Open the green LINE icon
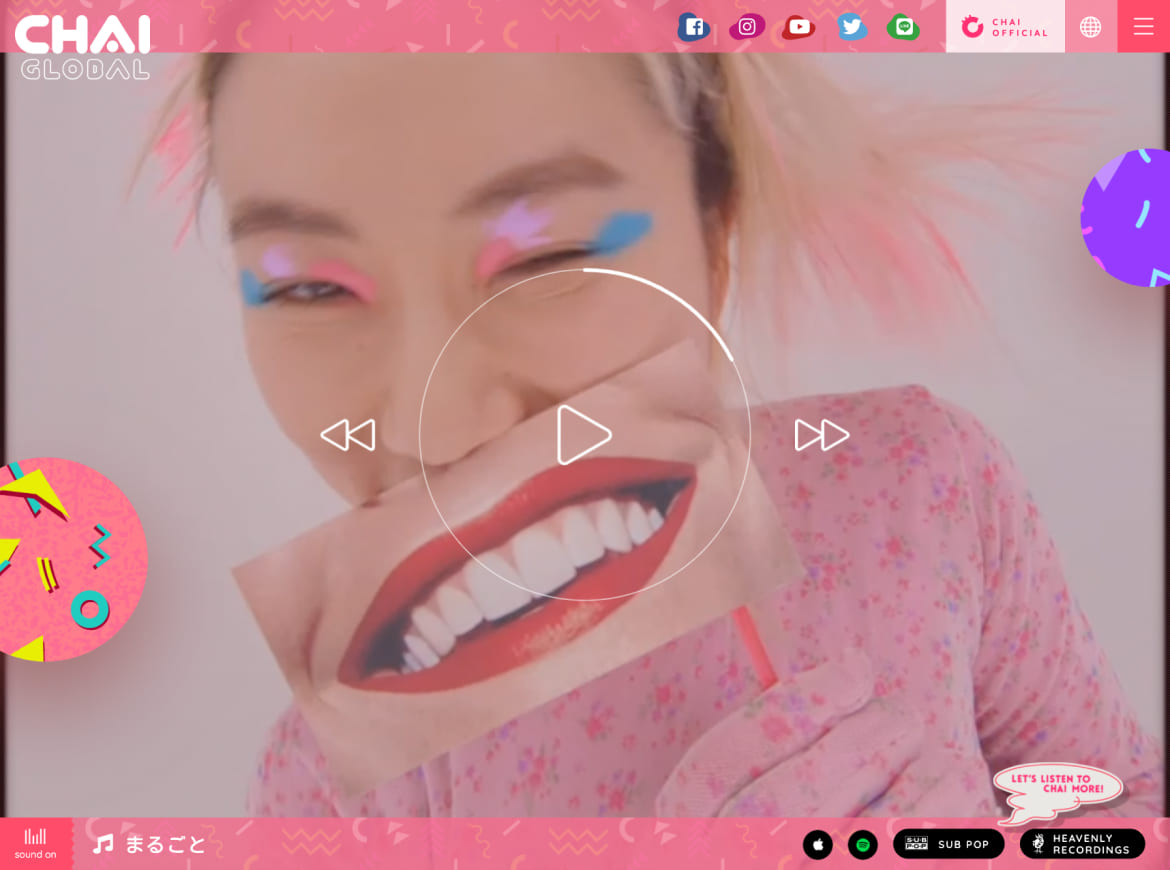The width and height of the screenshot is (1170, 870). coord(903,28)
